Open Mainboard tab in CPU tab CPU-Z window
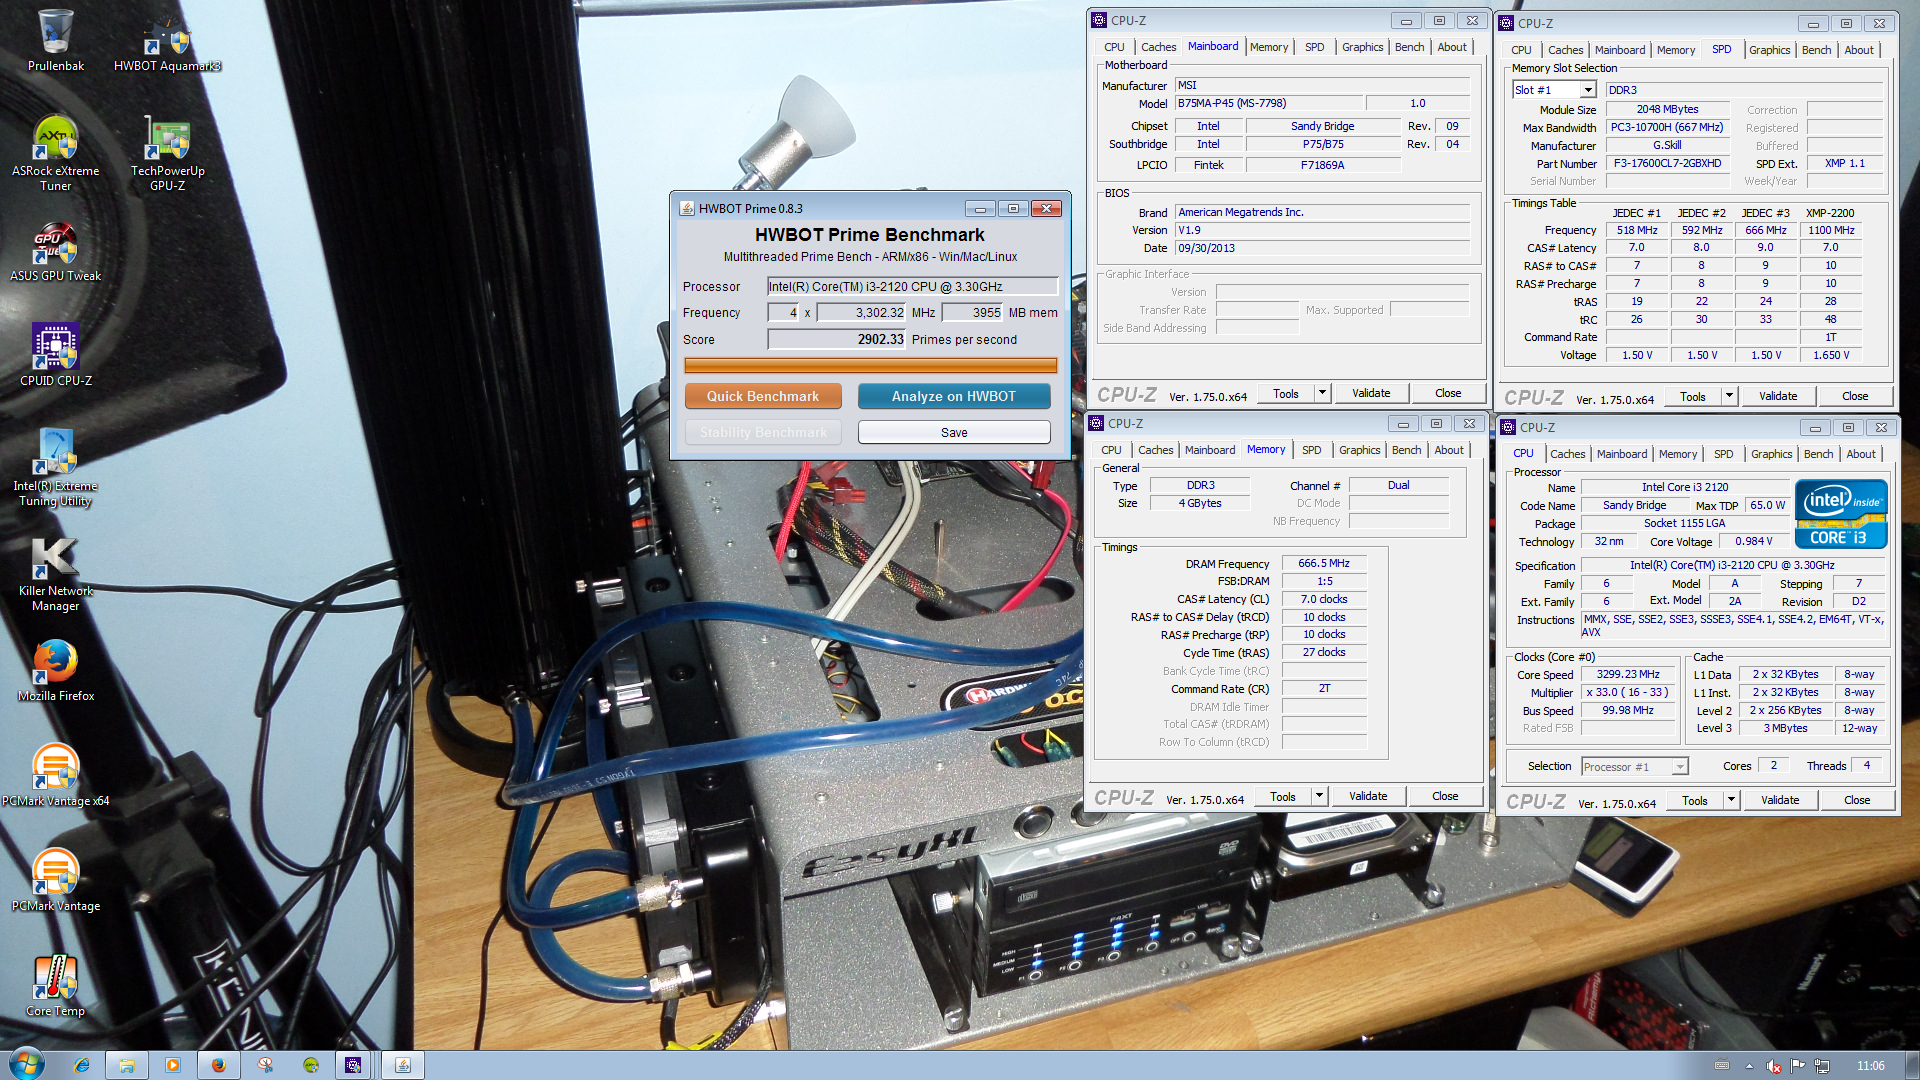The width and height of the screenshot is (1920, 1080). tap(1621, 454)
